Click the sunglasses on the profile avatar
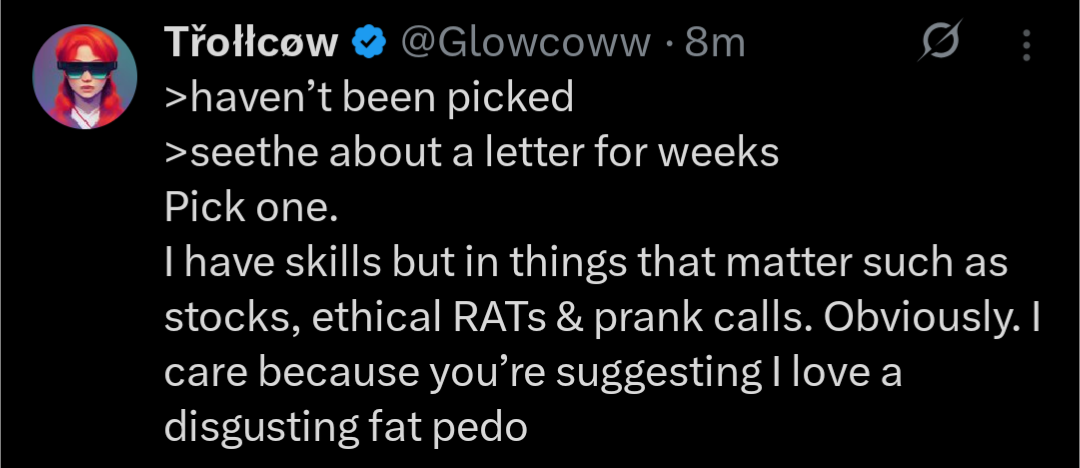The width and height of the screenshot is (1080, 468). (x=85, y=70)
